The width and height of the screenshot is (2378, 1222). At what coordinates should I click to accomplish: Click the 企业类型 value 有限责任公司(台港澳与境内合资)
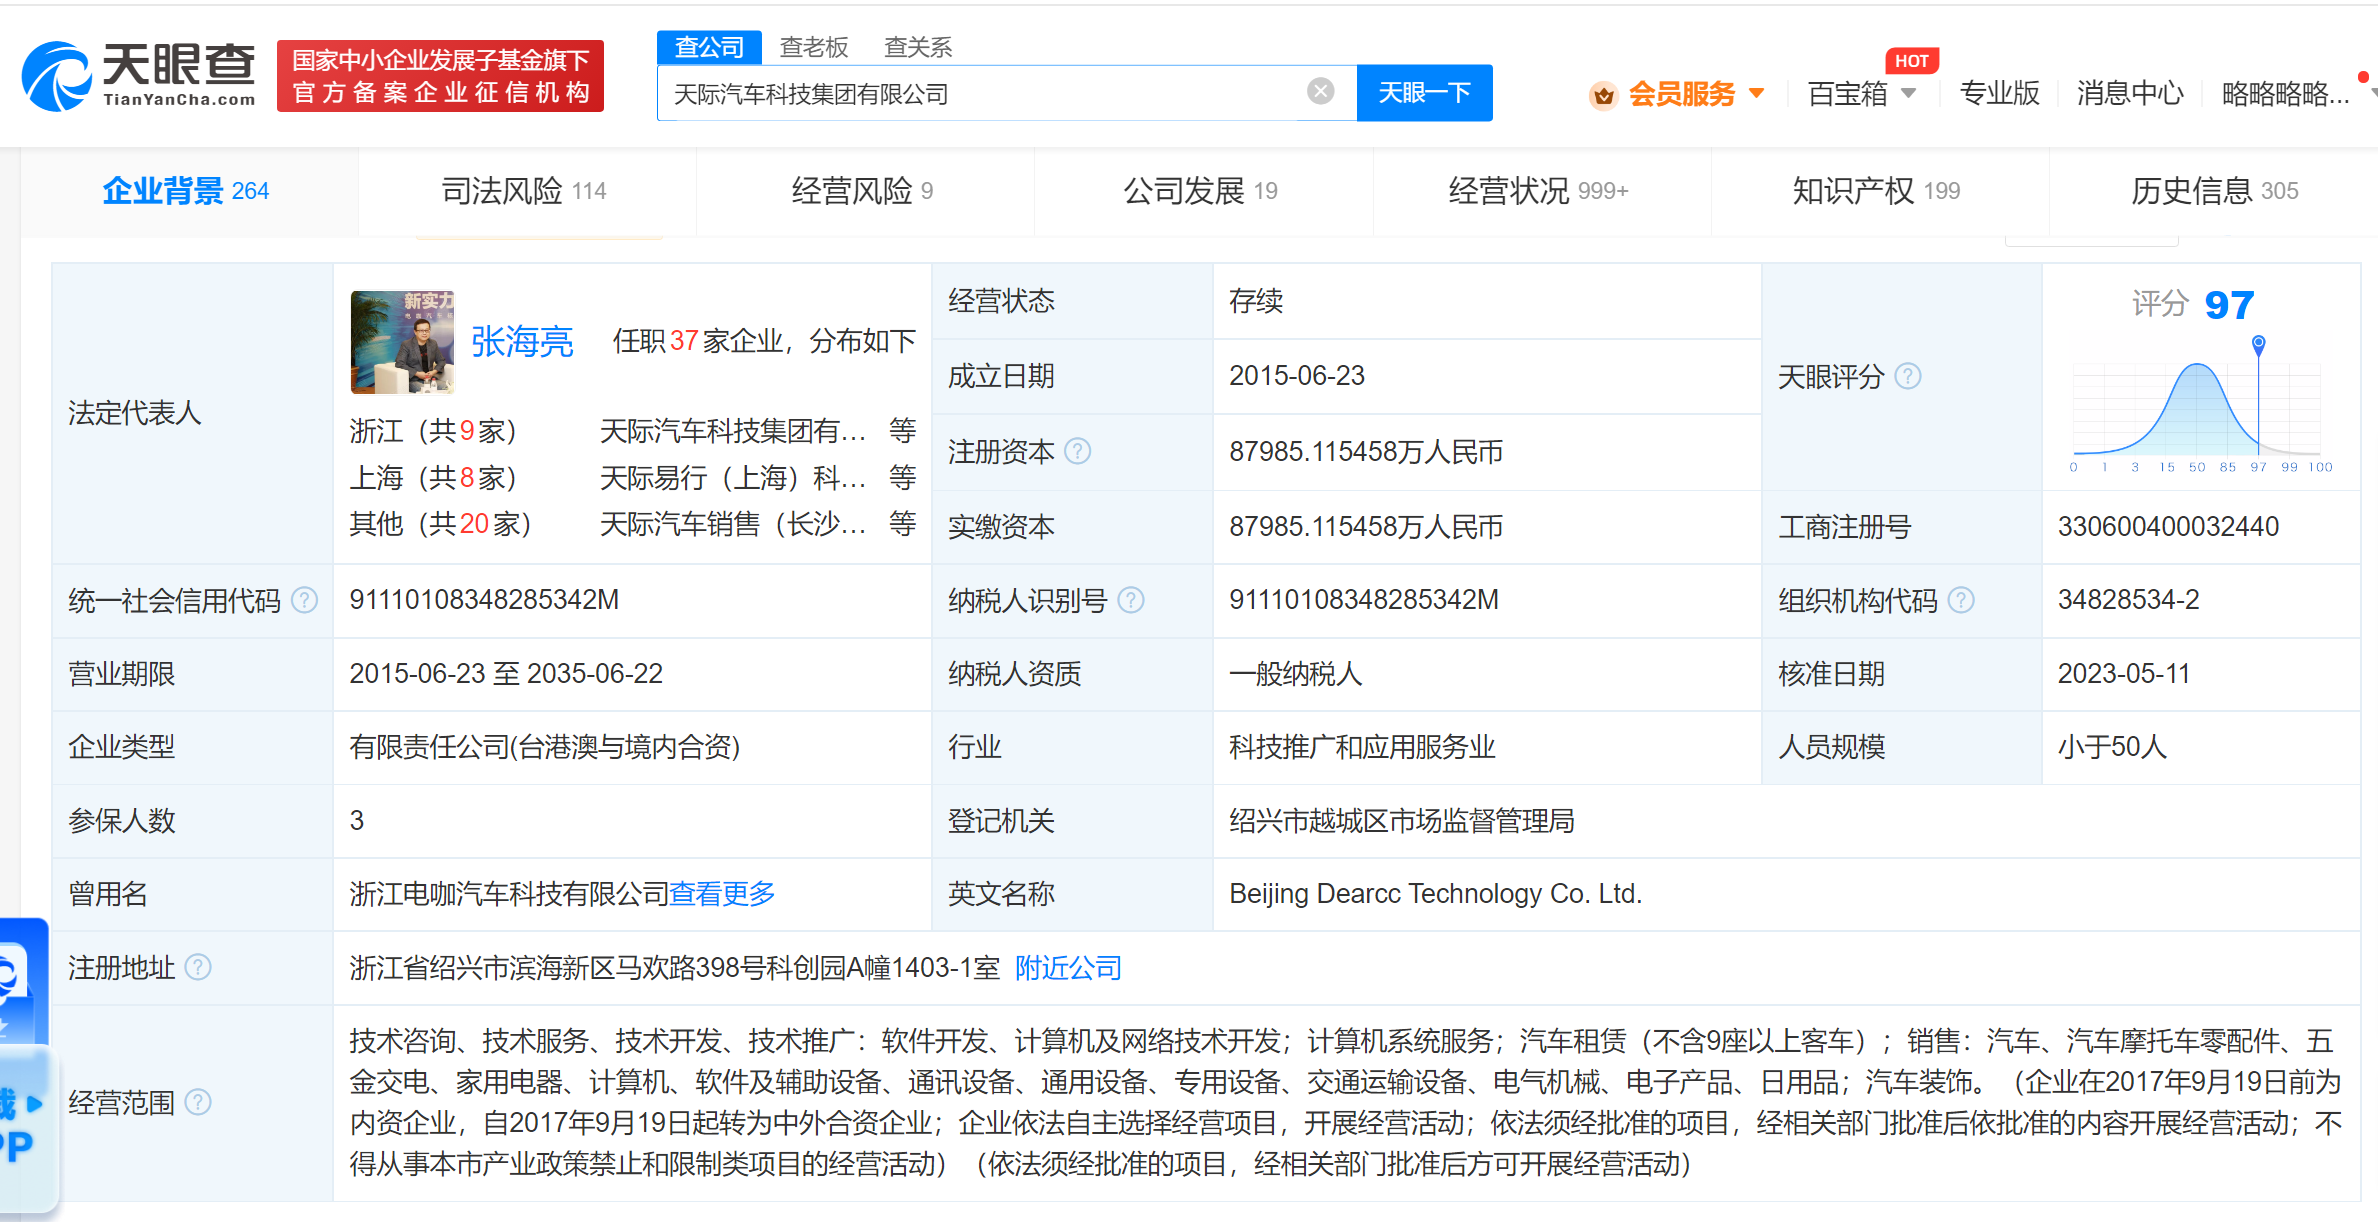click(545, 747)
